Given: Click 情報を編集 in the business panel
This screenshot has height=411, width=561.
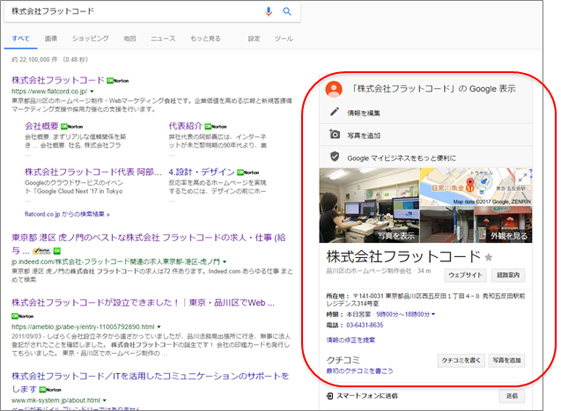Looking at the screenshot, I should [x=364, y=113].
